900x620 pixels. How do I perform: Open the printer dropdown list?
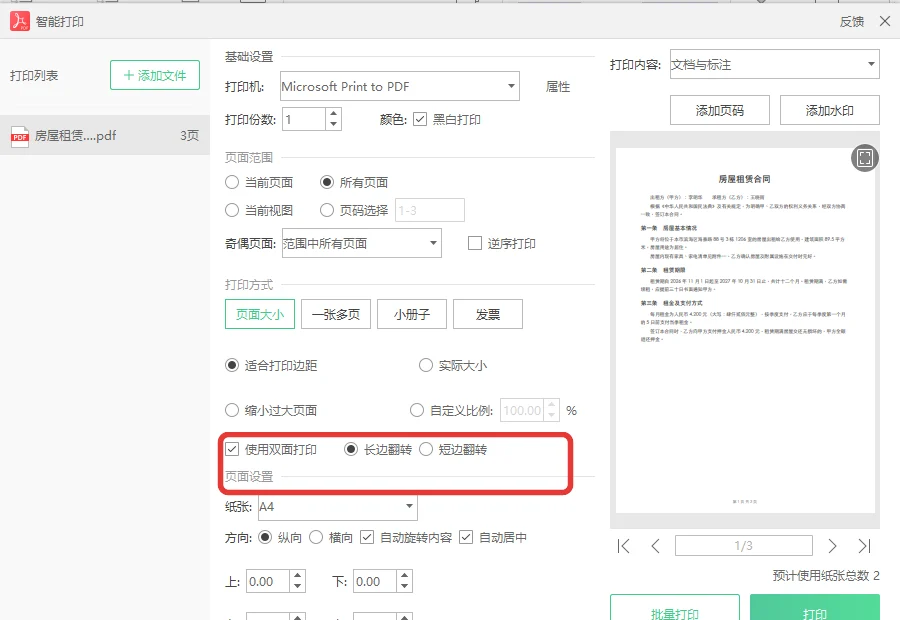[x=399, y=87]
